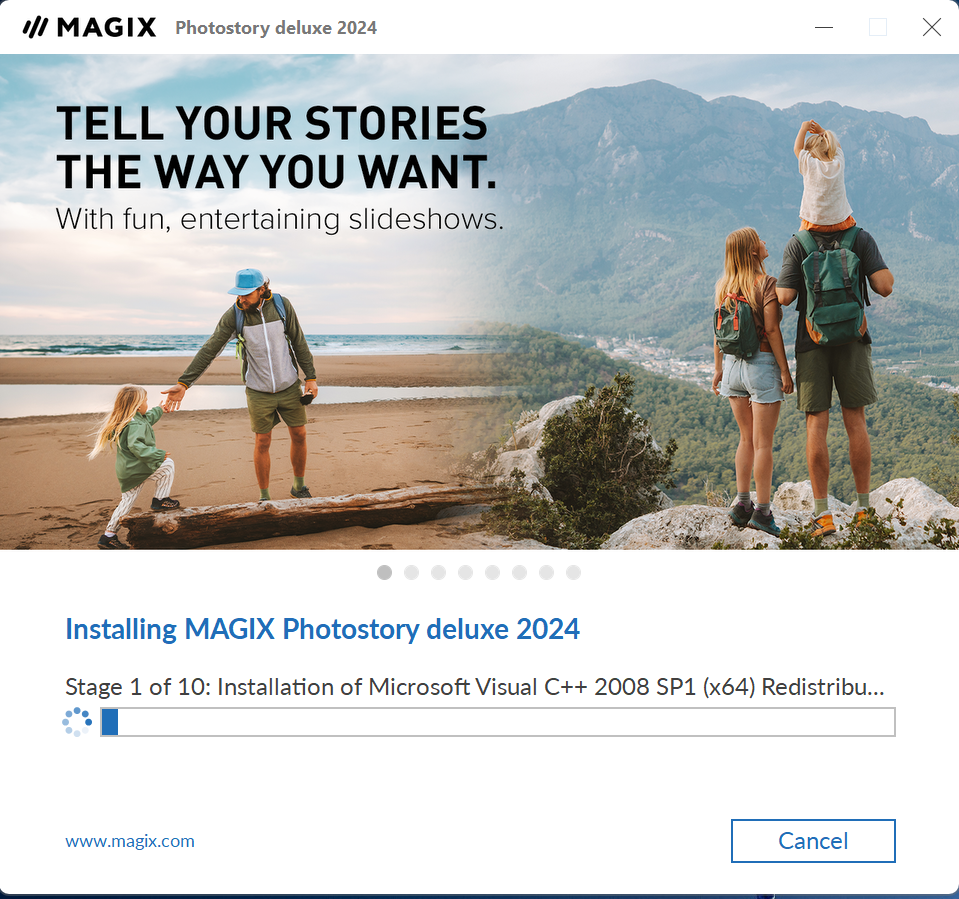
Task: Jump to the fifth slideshow indicator dot
Action: 492,572
